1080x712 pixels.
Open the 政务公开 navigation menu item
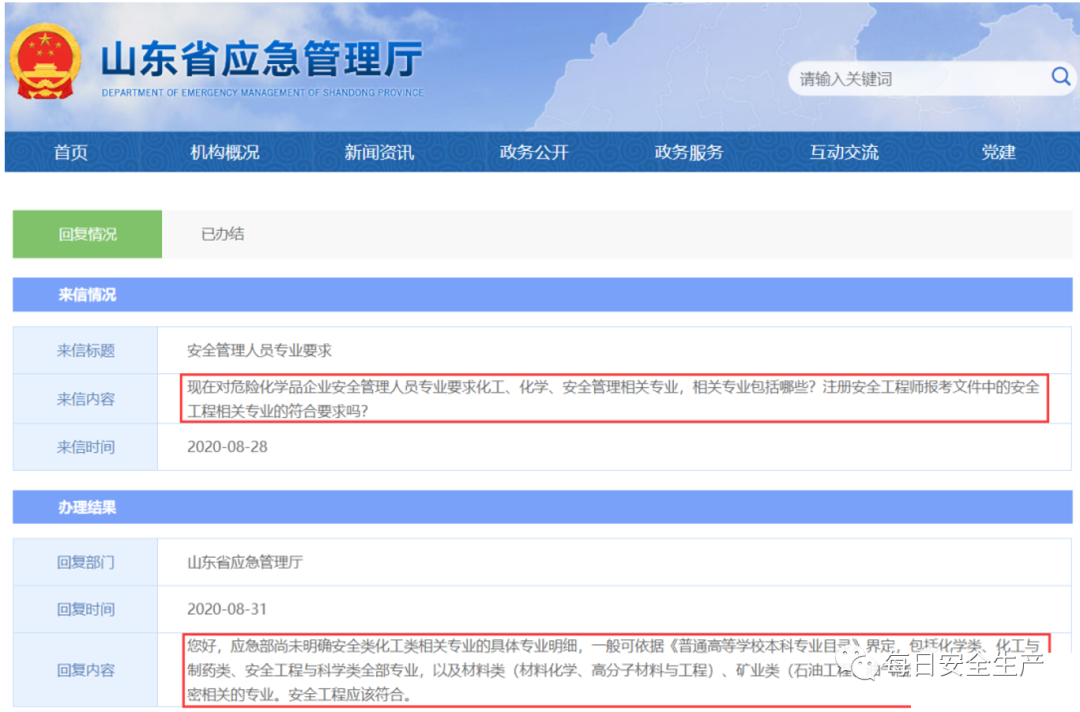[533, 152]
